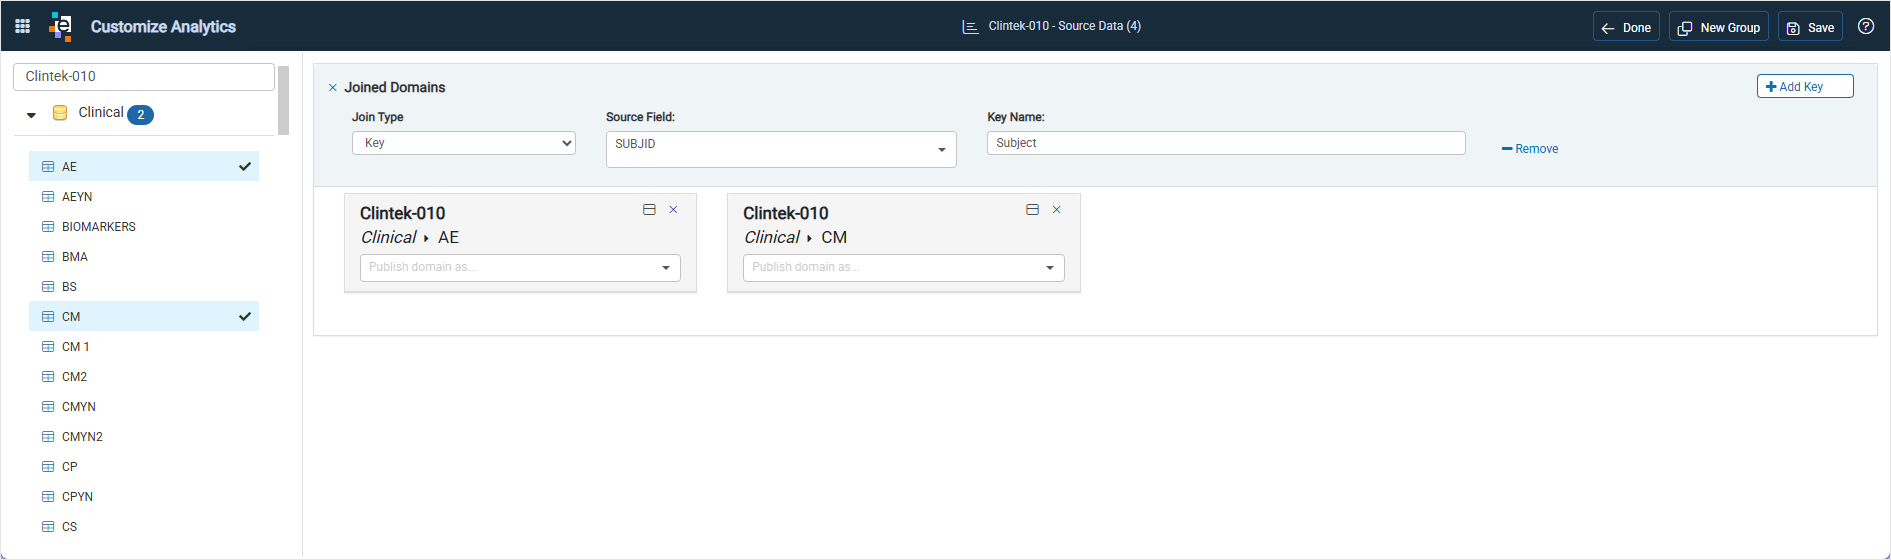The width and height of the screenshot is (1891, 560).
Task: Click the Clinical database icon
Action: pyautogui.click(x=60, y=113)
